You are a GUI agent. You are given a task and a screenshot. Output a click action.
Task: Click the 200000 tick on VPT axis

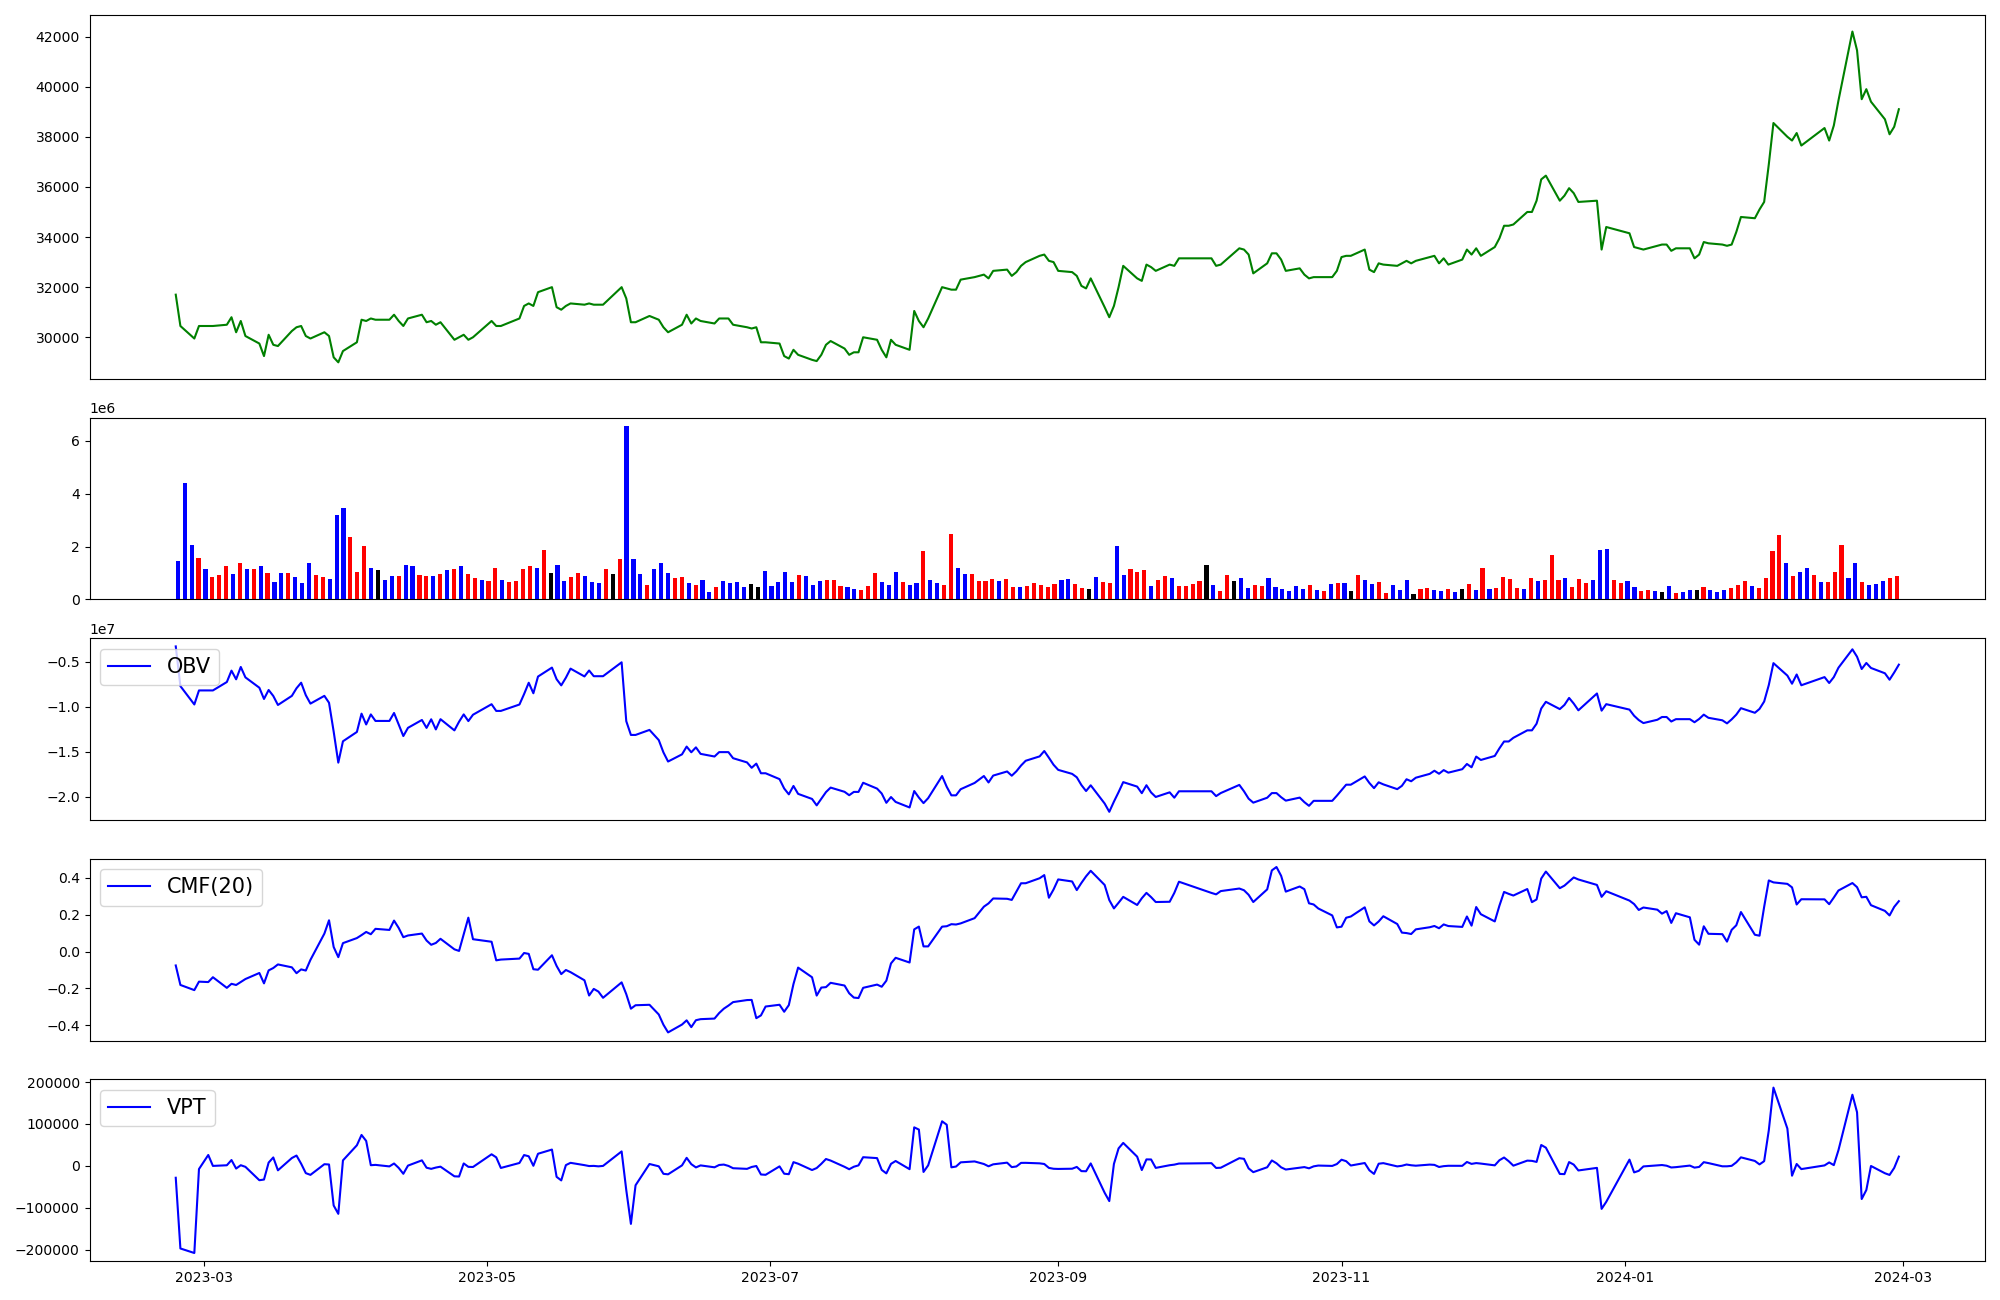pyautogui.click(x=54, y=1083)
